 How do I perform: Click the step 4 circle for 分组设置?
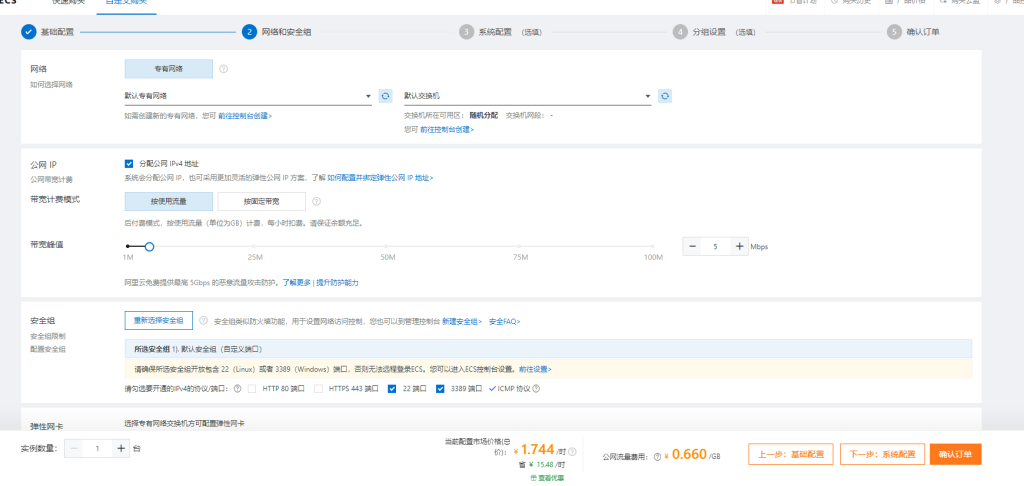(x=680, y=31)
